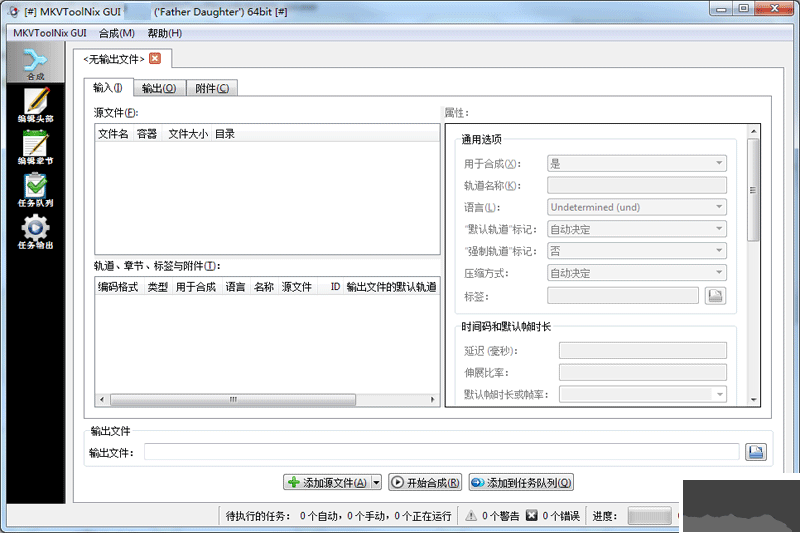The height and width of the screenshot is (533, 800).
Task: Click the 0 个警告 status text
Action: (501, 516)
